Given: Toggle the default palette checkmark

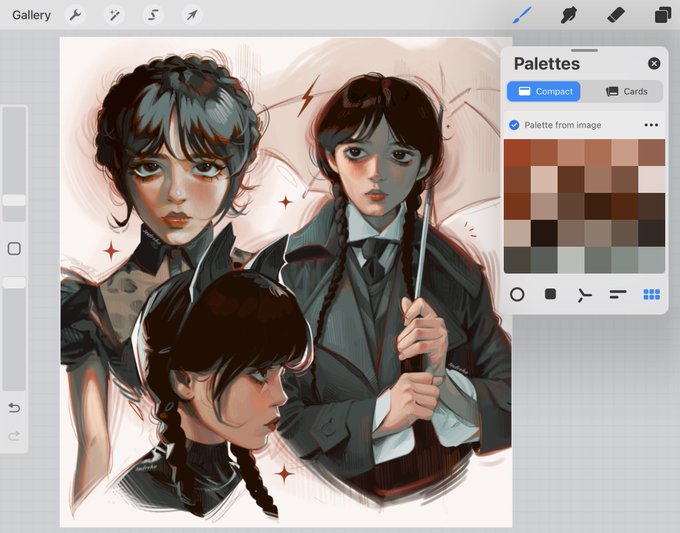Looking at the screenshot, I should pyautogui.click(x=514, y=125).
